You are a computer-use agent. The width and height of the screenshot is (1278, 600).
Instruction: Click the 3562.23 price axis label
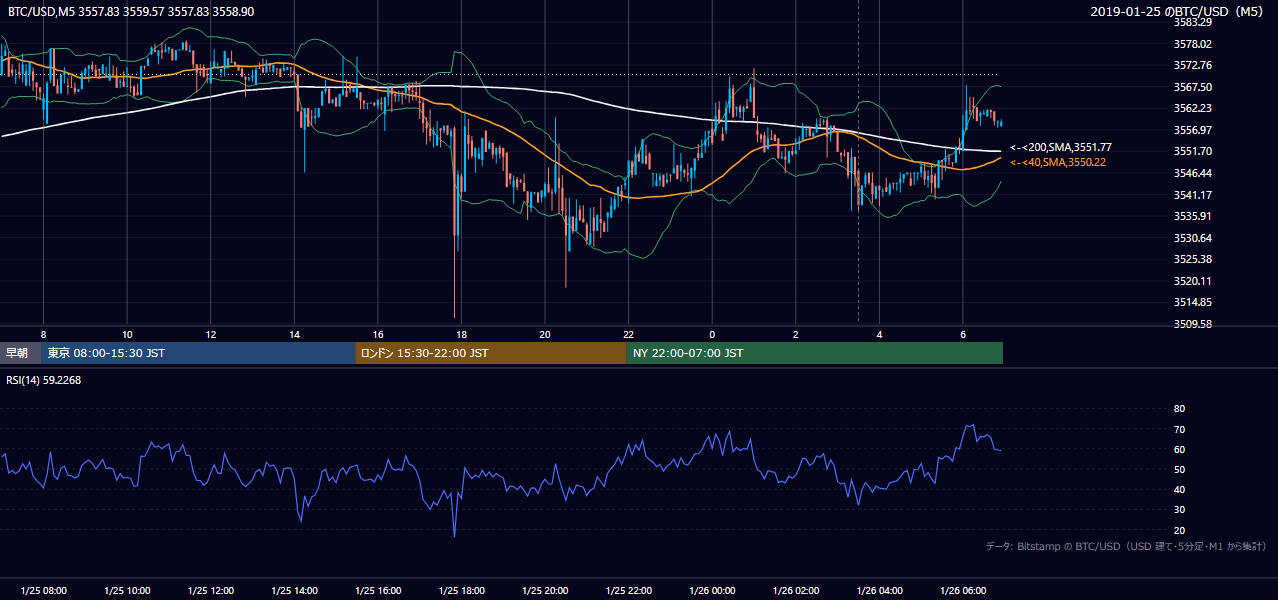pos(1194,108)
